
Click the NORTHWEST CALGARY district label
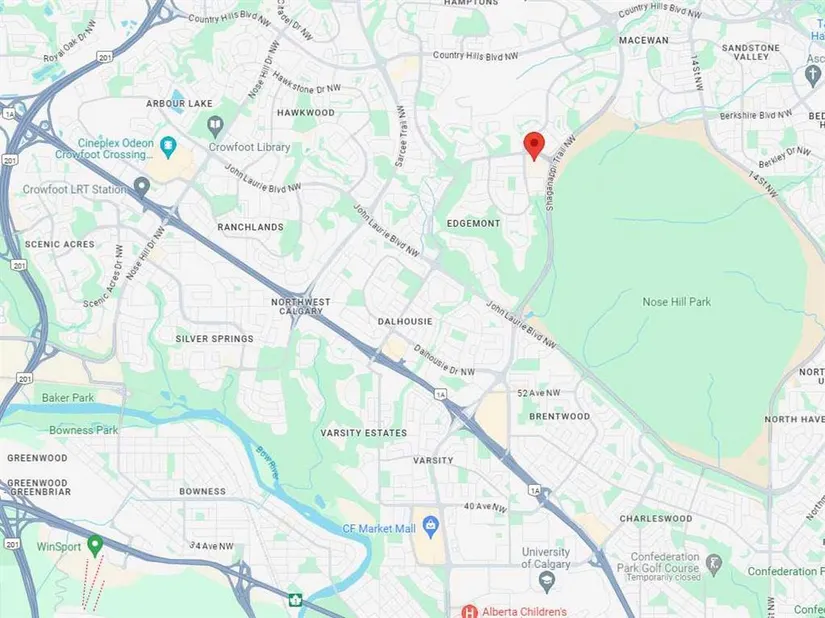(300, 306)
